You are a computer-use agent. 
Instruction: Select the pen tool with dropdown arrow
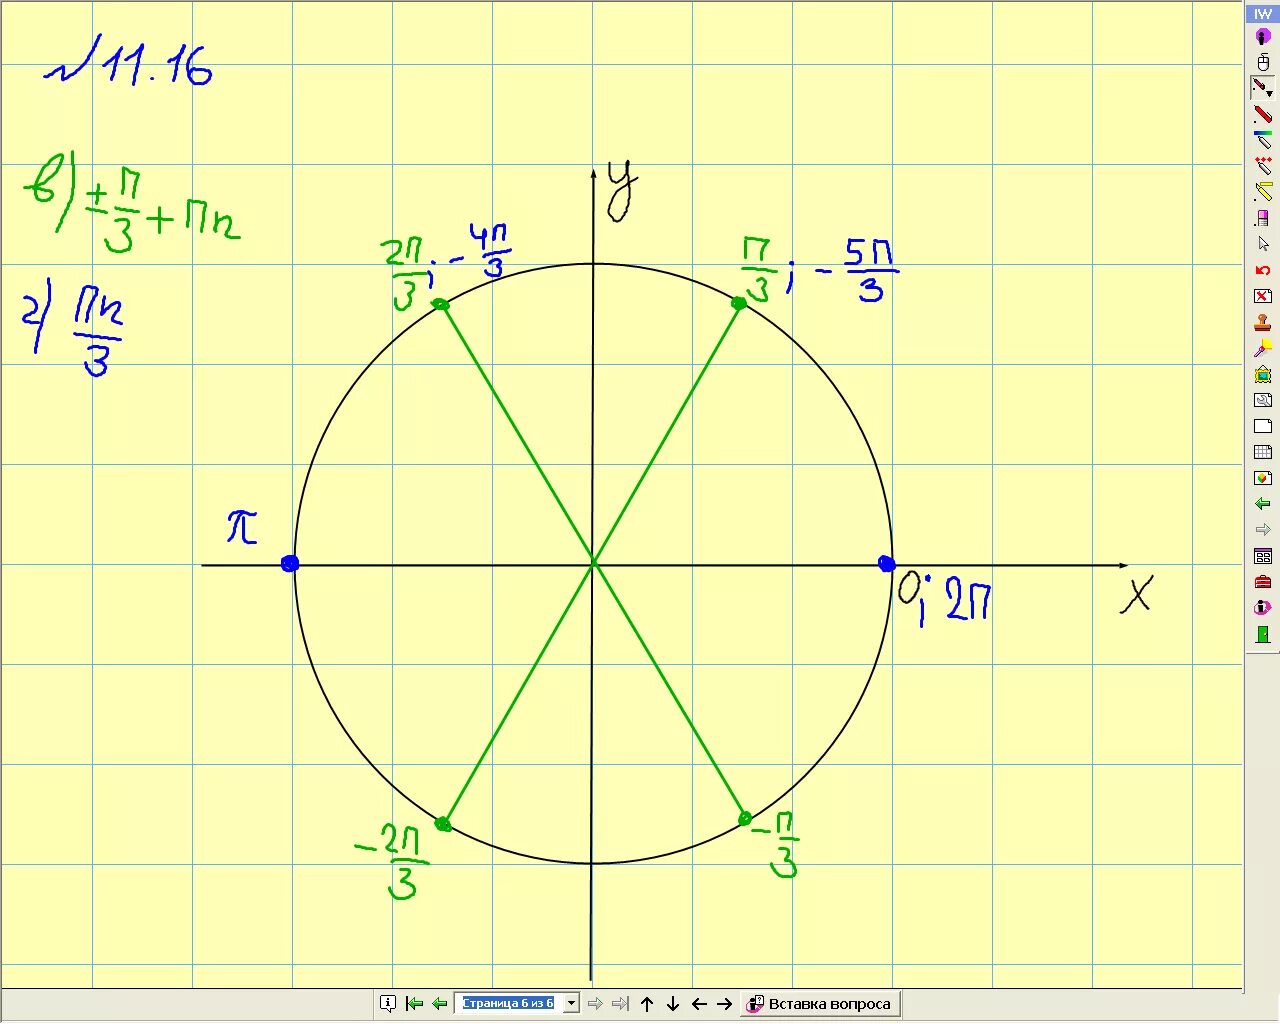click(1263, 89)
